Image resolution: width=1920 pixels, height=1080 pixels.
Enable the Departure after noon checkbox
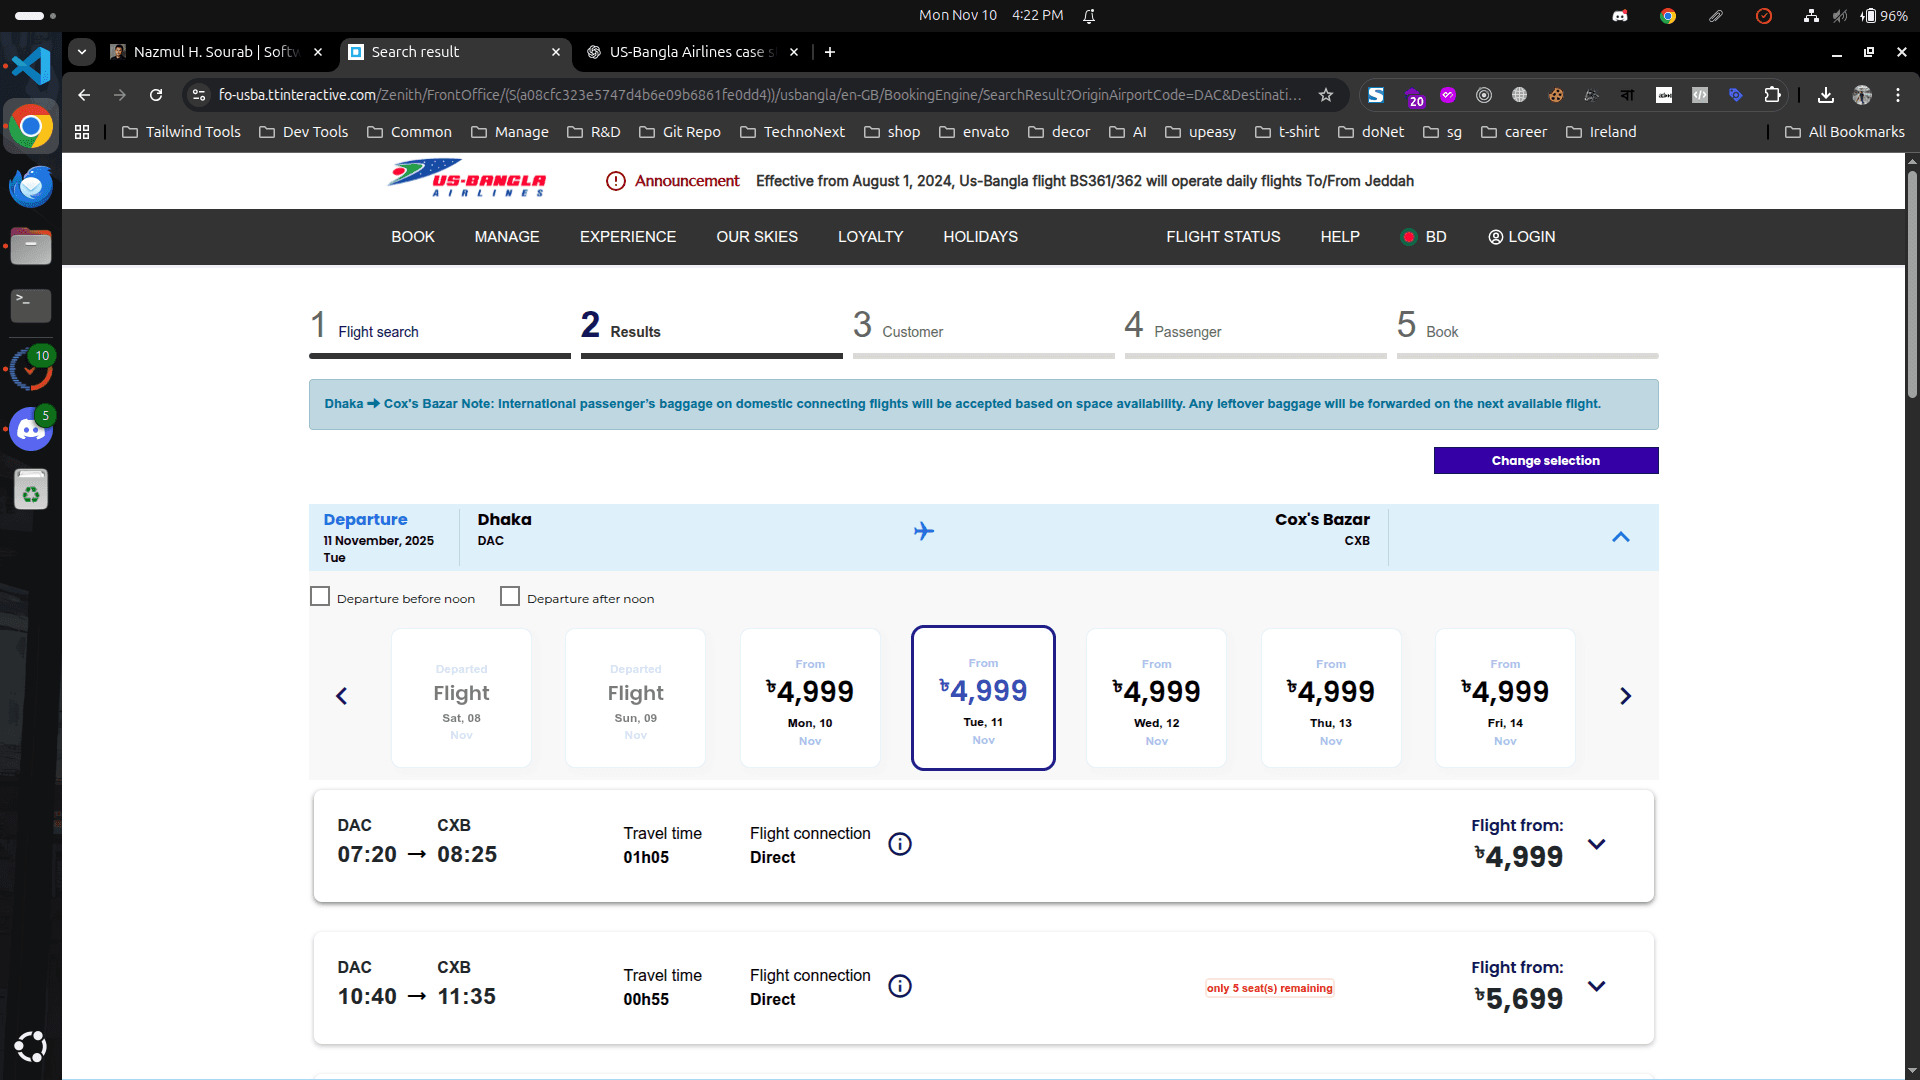coord(510,595)
